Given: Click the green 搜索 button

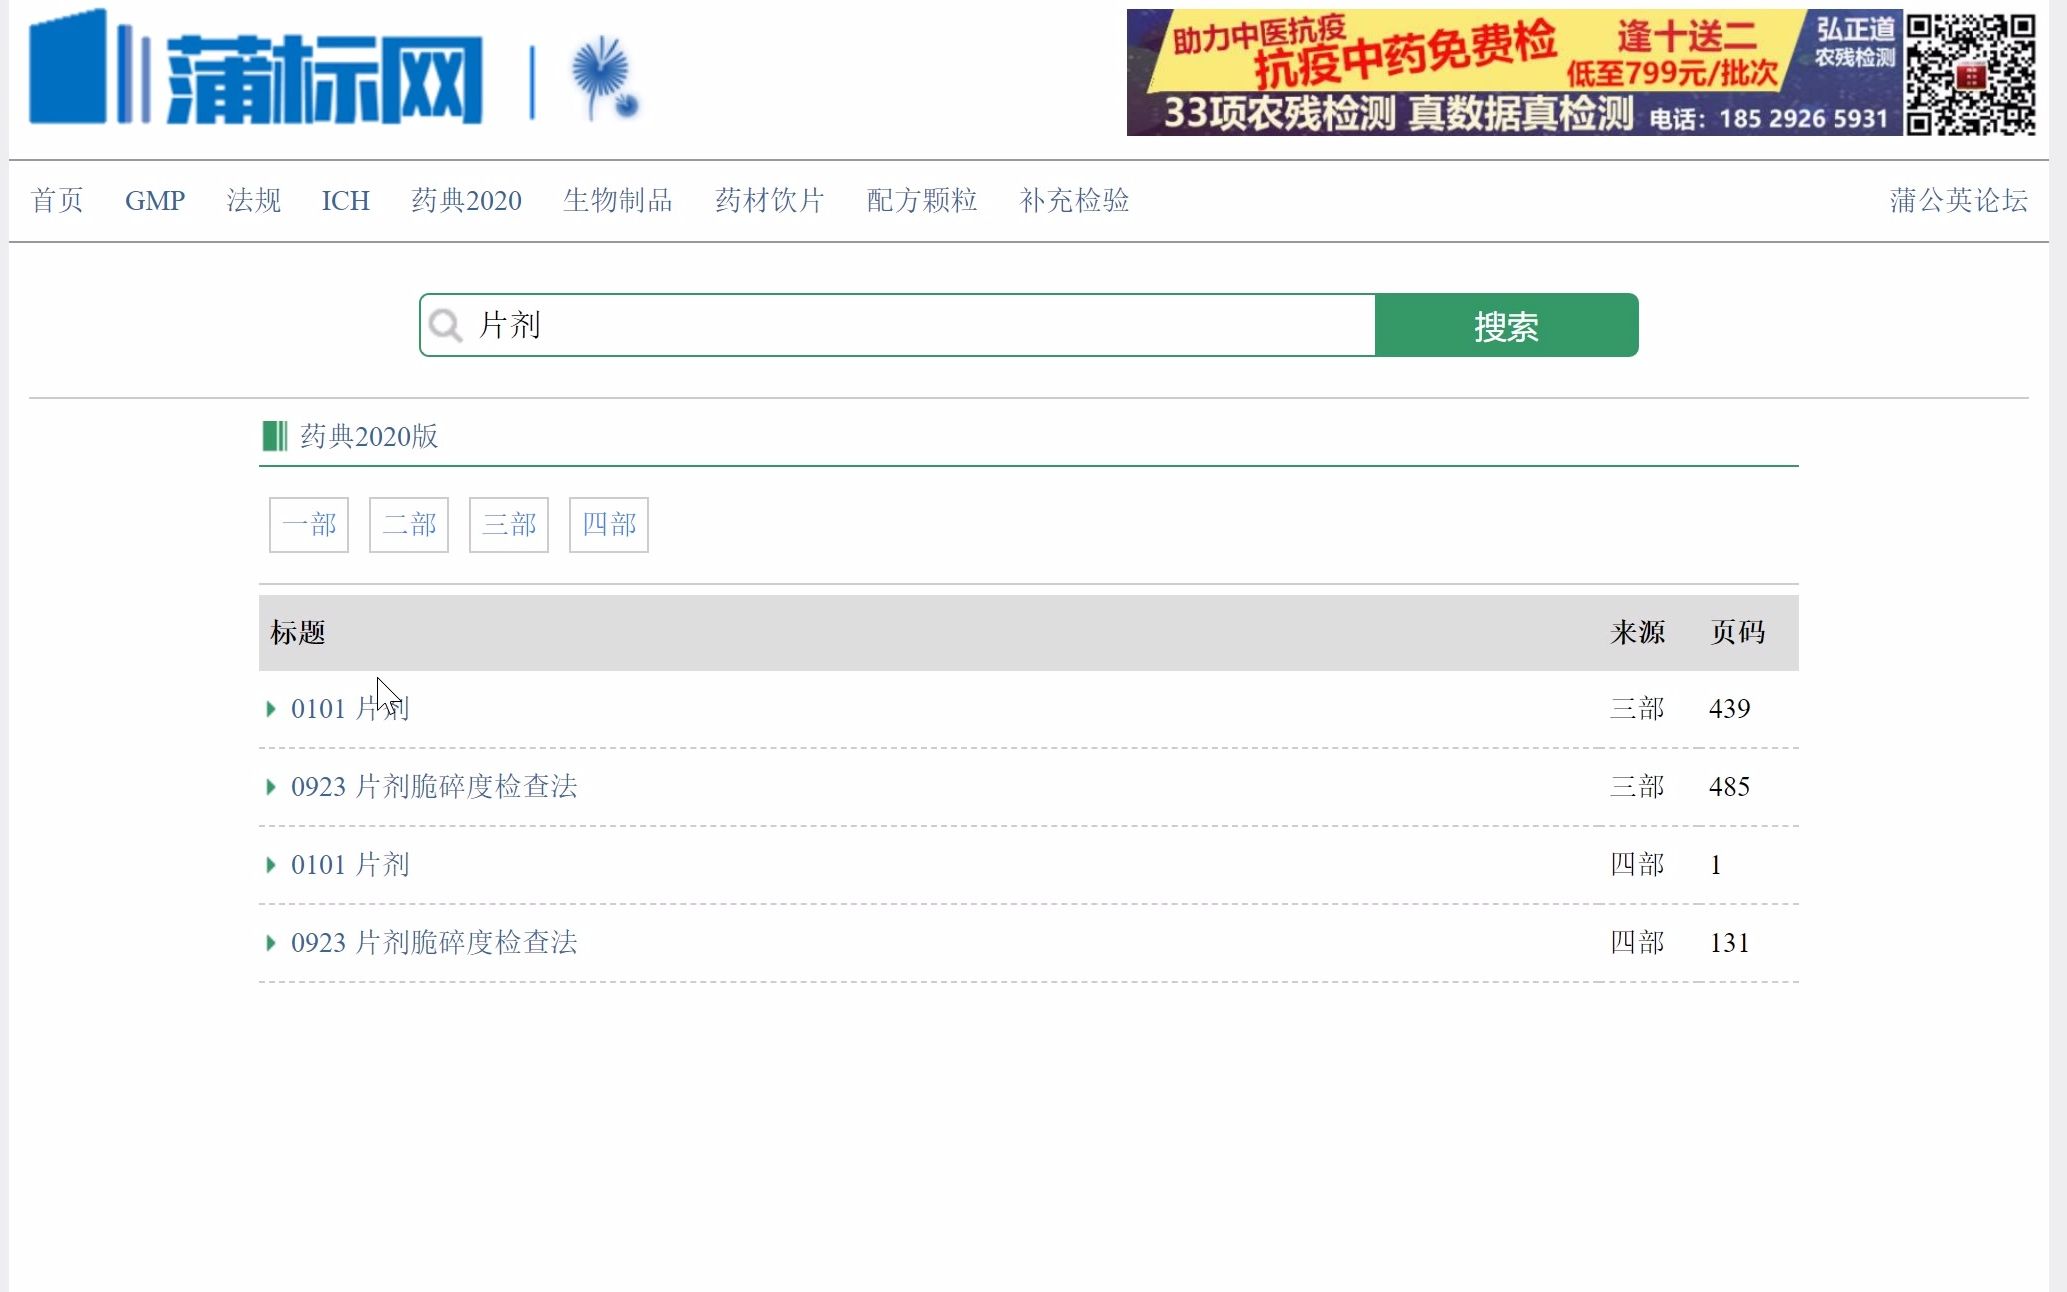Looking at the screenshot, I should [1506, 325].
